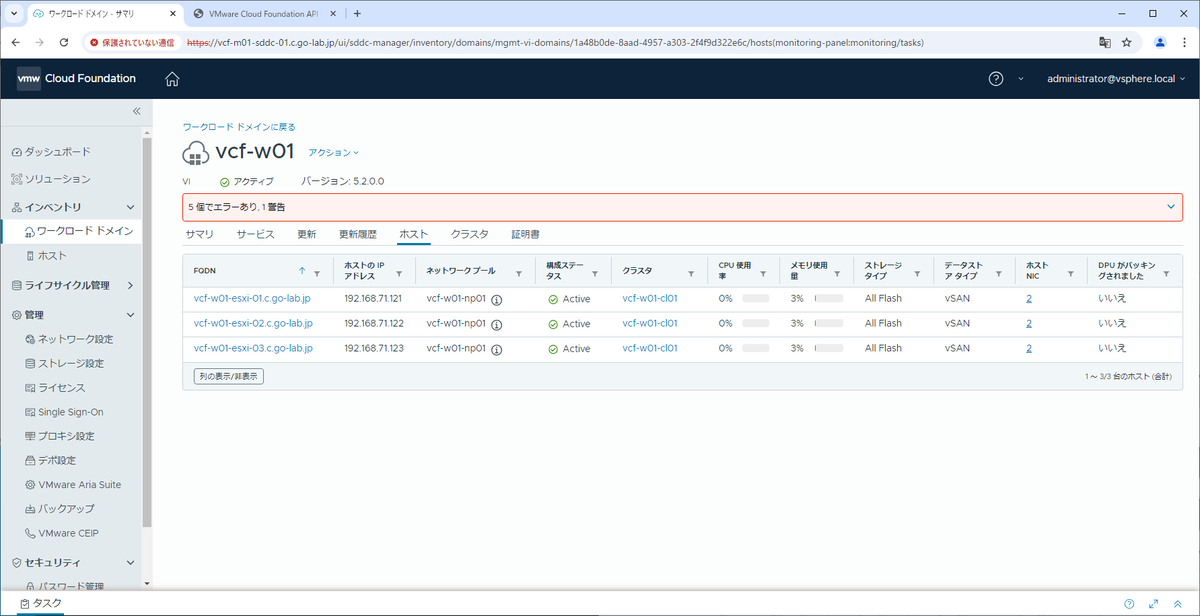Filter the FQDN column

tap(317, 272)
